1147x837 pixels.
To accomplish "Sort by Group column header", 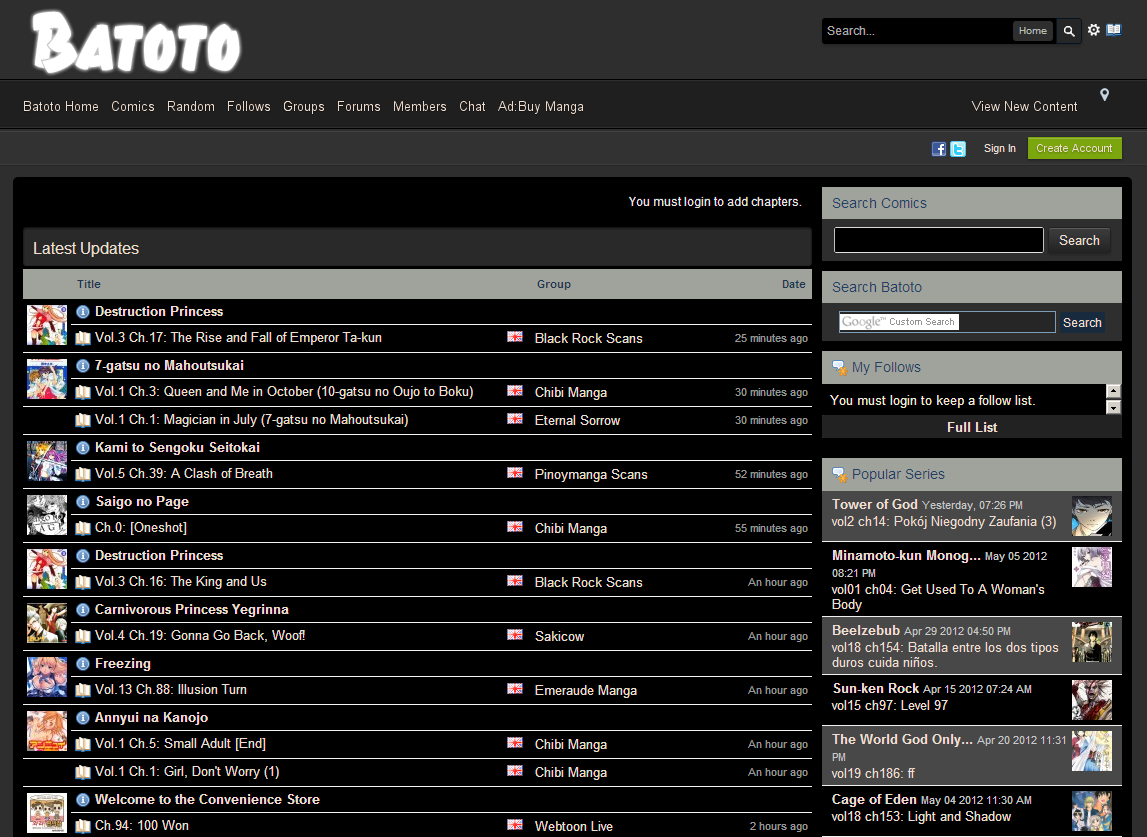I will coord(554,284).
